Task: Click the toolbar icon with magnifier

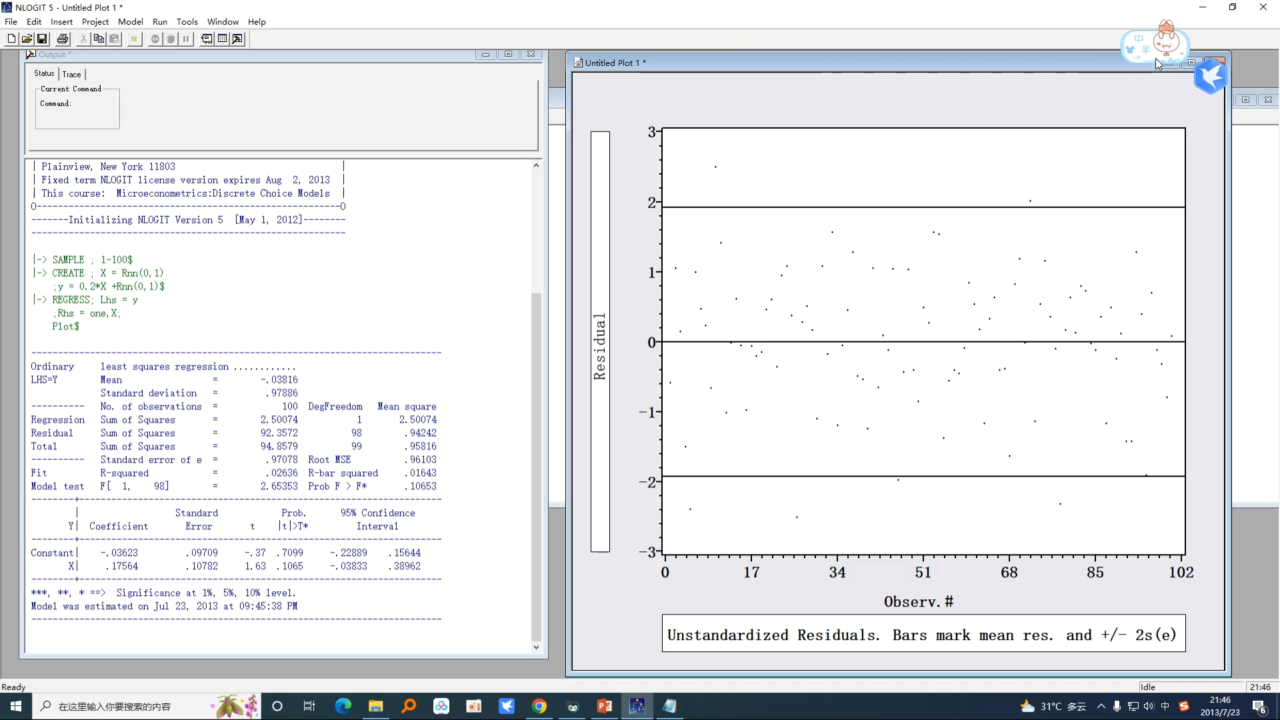Action: (x=237, y=39)
